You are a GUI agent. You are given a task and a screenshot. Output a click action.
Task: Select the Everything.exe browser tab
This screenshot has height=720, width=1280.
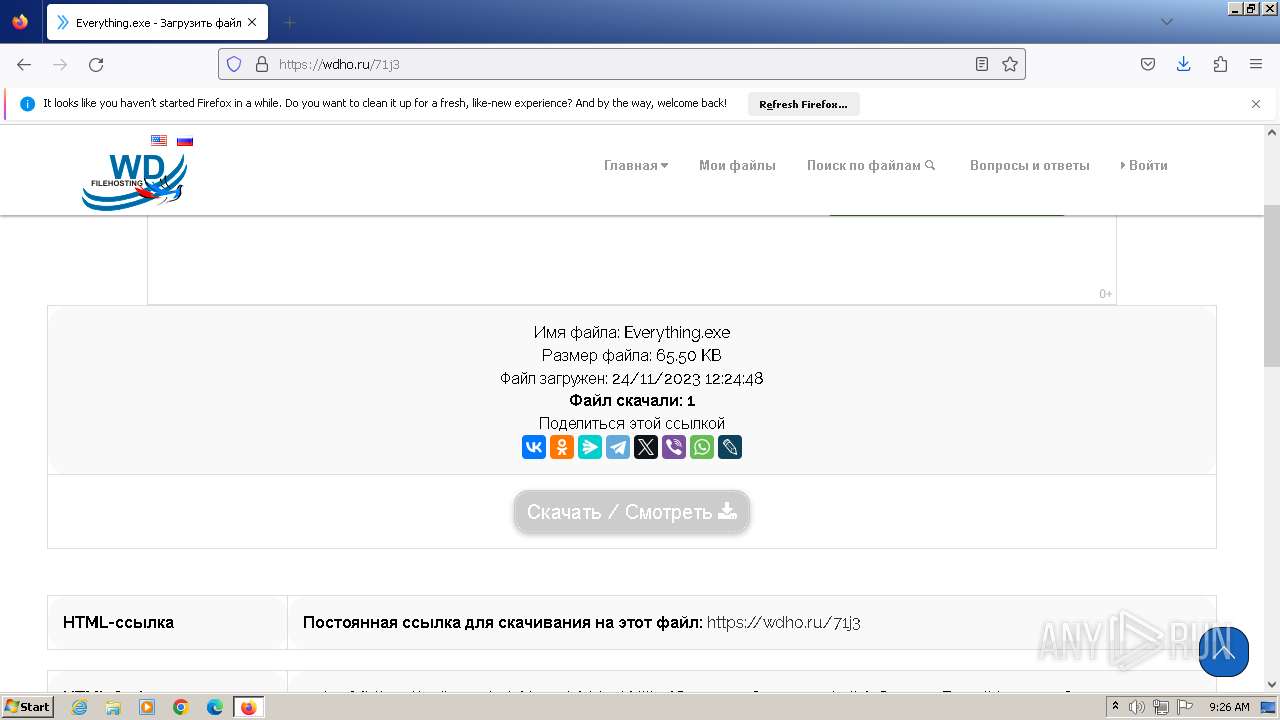(157, 22)
